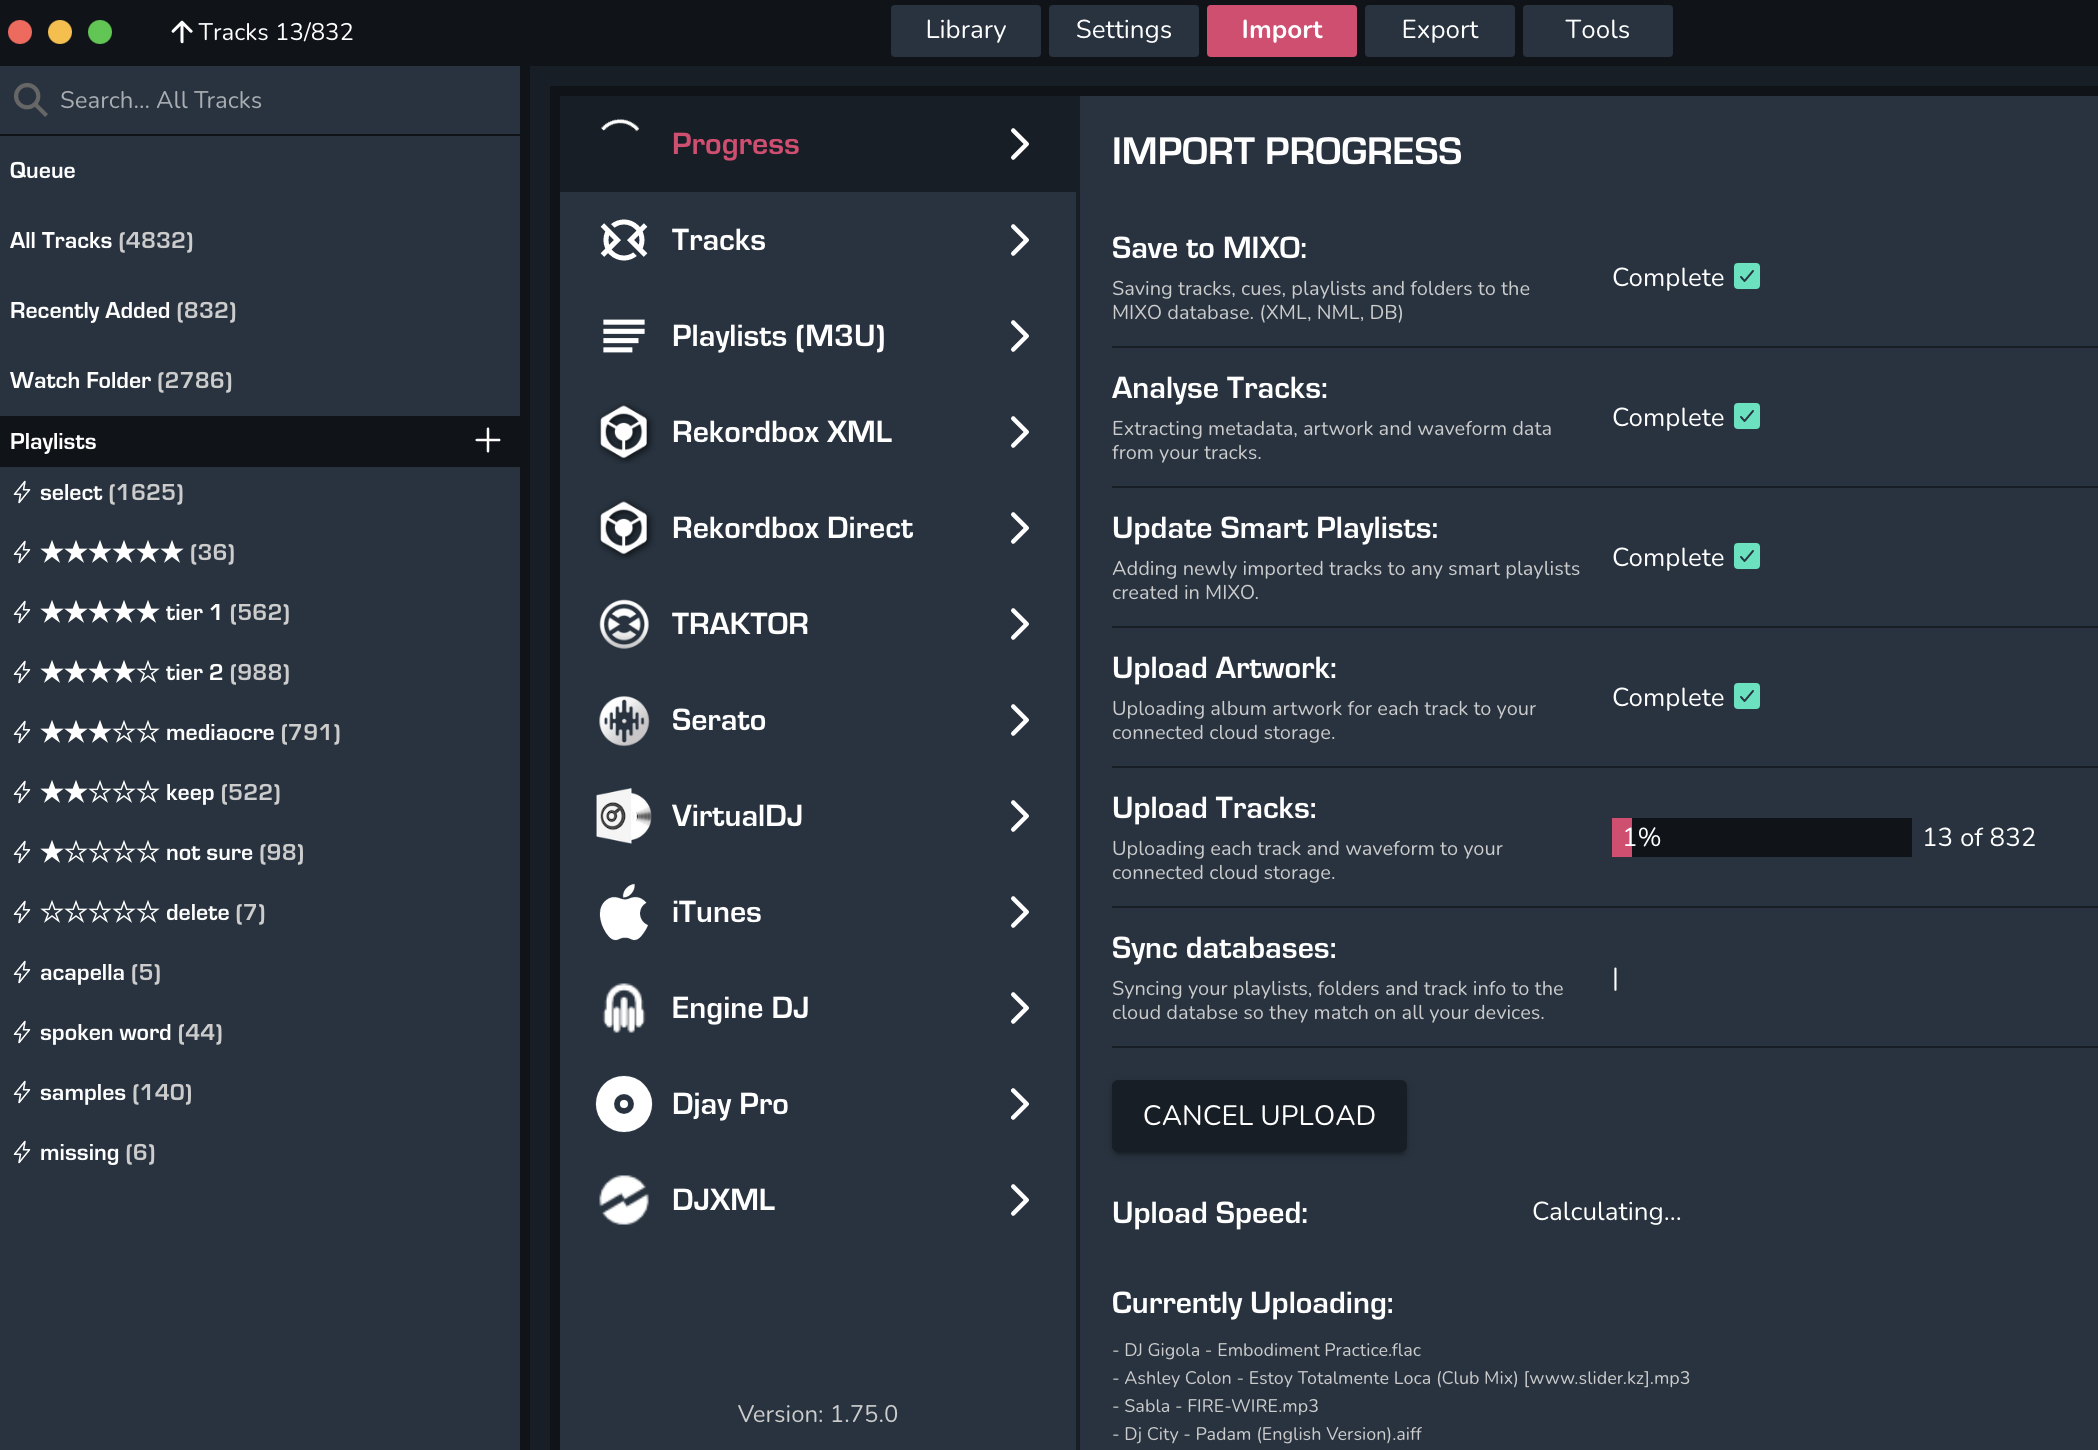
Task: Click the Search All Tracks field
Action: [x=260, y=100]
